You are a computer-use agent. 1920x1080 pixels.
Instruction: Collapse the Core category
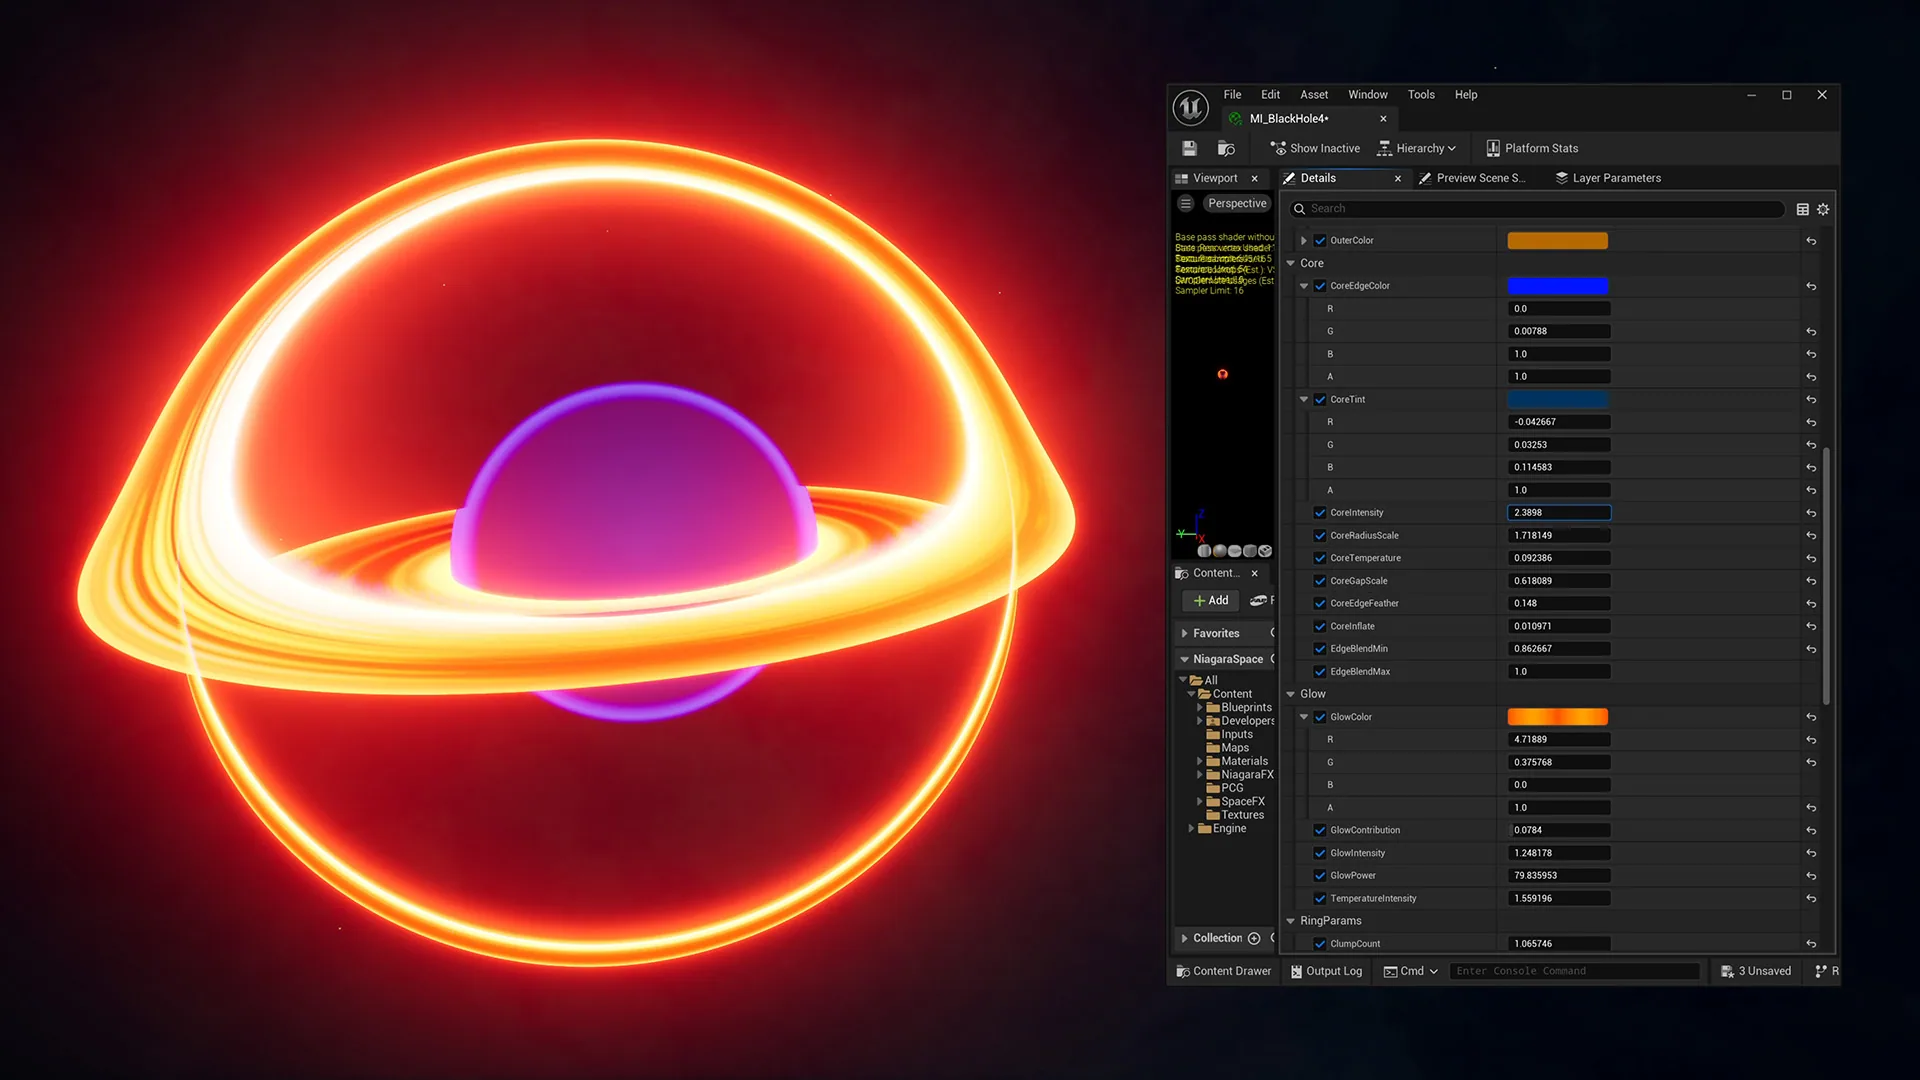click(x=1291, y=264)
